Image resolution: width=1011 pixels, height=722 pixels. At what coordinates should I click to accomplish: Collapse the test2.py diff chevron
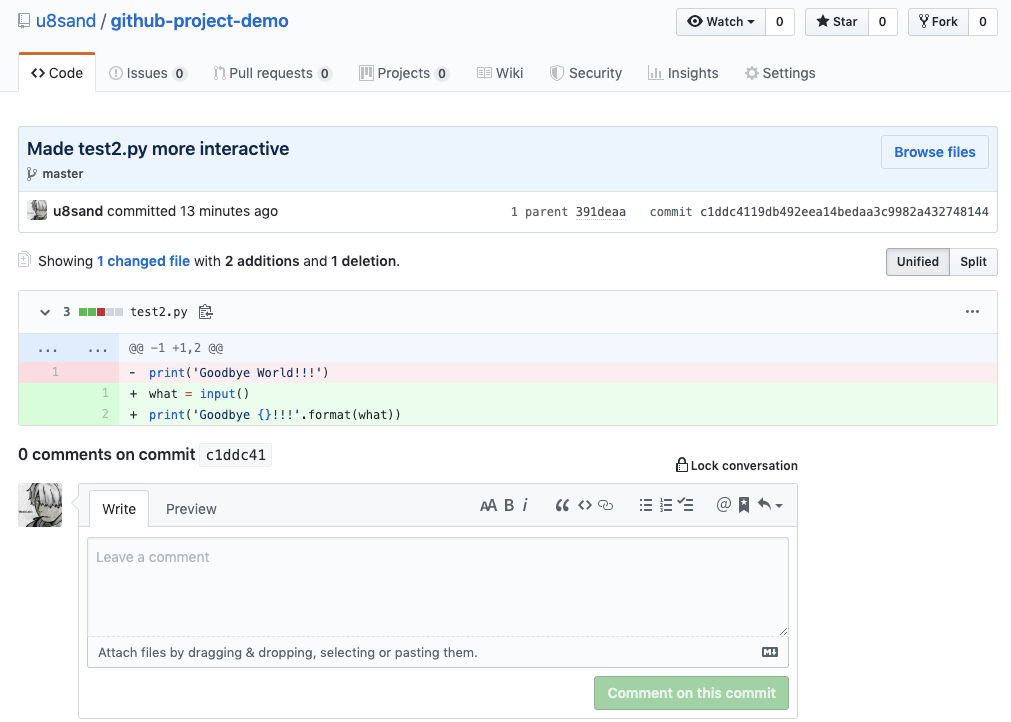[45, 312]
